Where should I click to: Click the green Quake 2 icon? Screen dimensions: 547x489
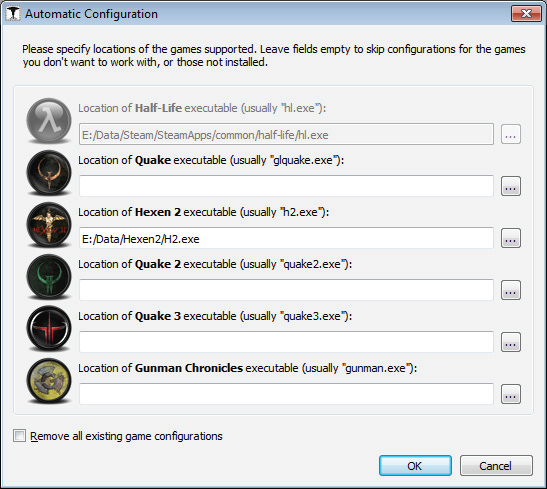pos(49,277)
